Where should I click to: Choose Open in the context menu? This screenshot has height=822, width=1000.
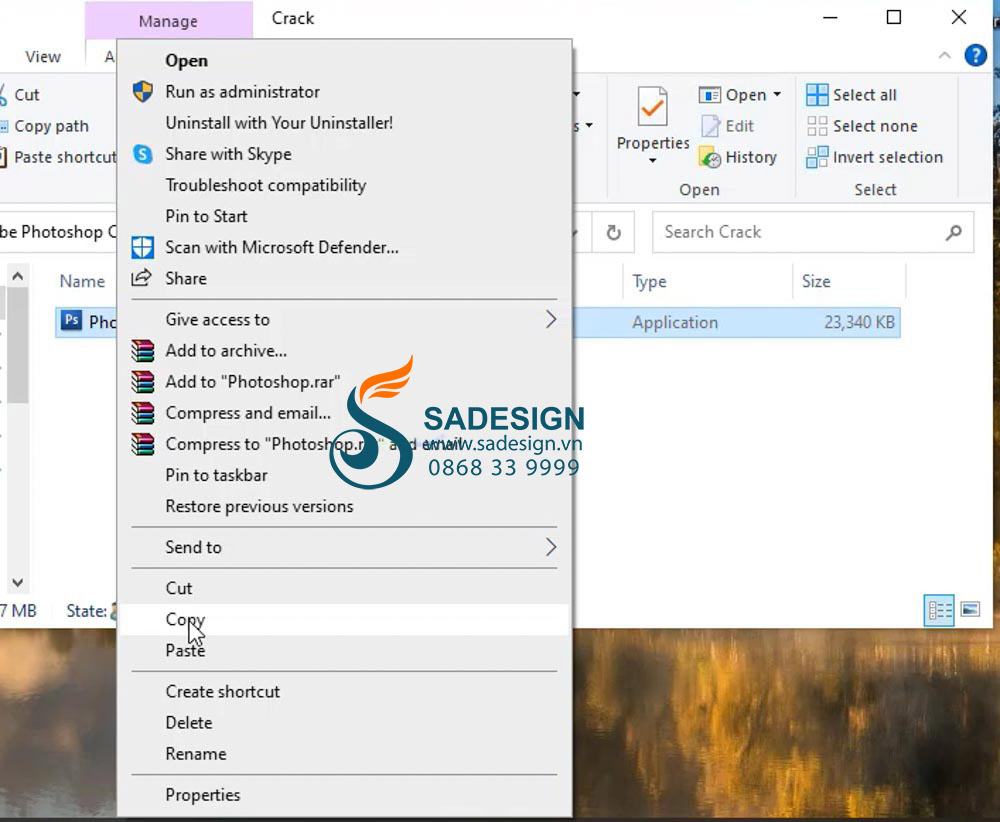[344, 61]
